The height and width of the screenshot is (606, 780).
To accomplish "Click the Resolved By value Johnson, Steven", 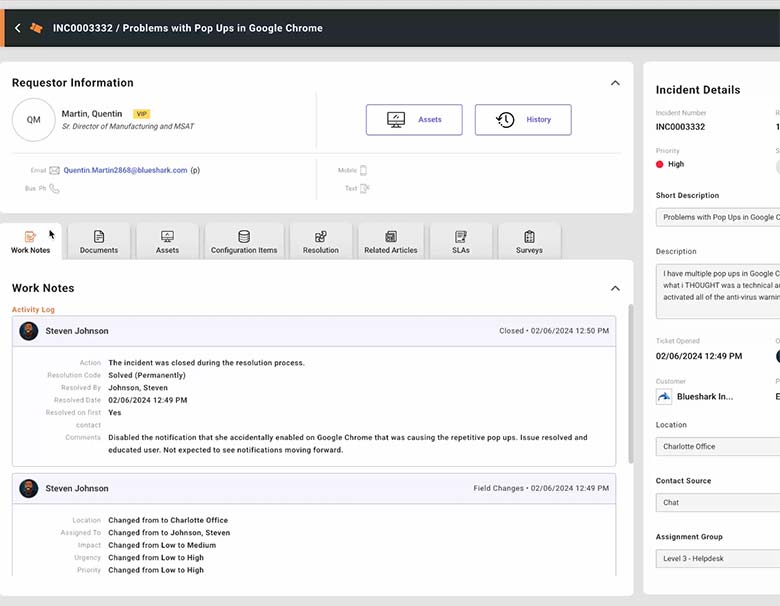I will pyautogui.click(x=138, y=388).
